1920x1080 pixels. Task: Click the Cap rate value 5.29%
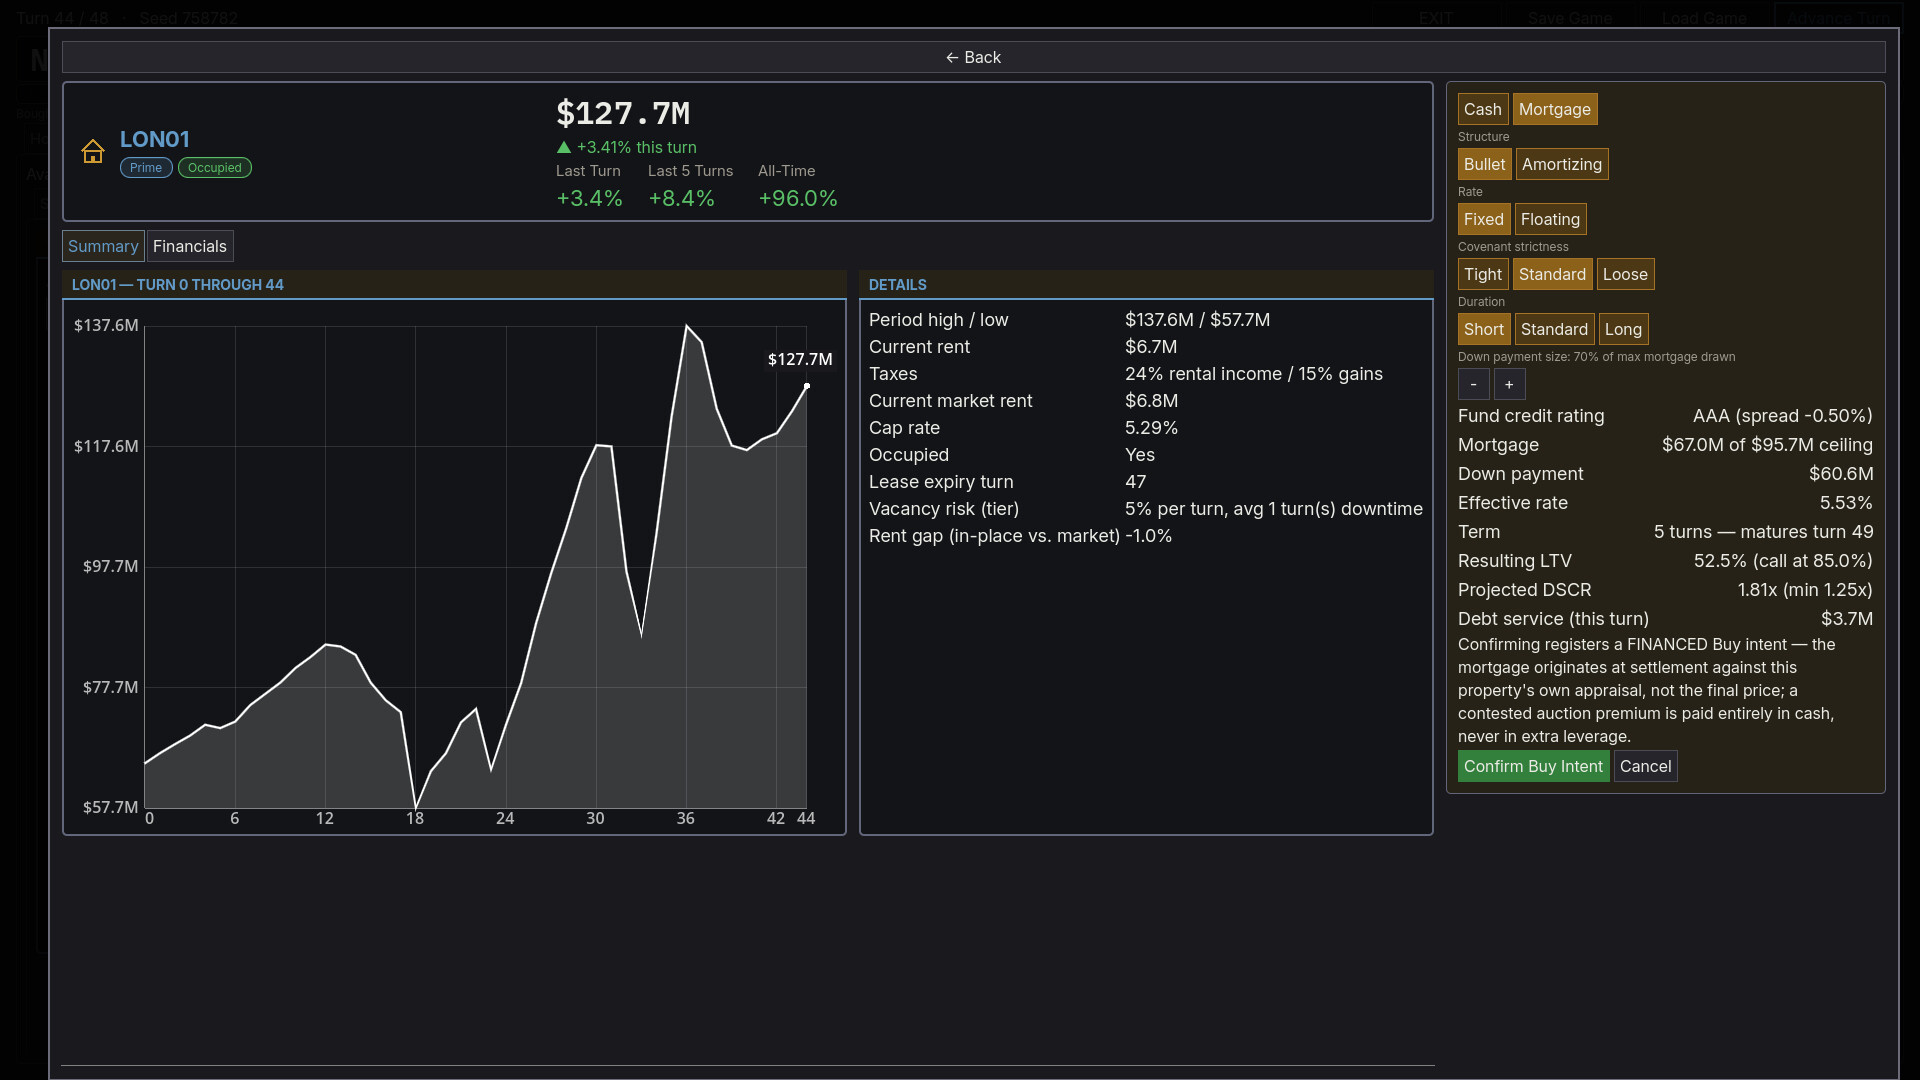pos(1151,428)
